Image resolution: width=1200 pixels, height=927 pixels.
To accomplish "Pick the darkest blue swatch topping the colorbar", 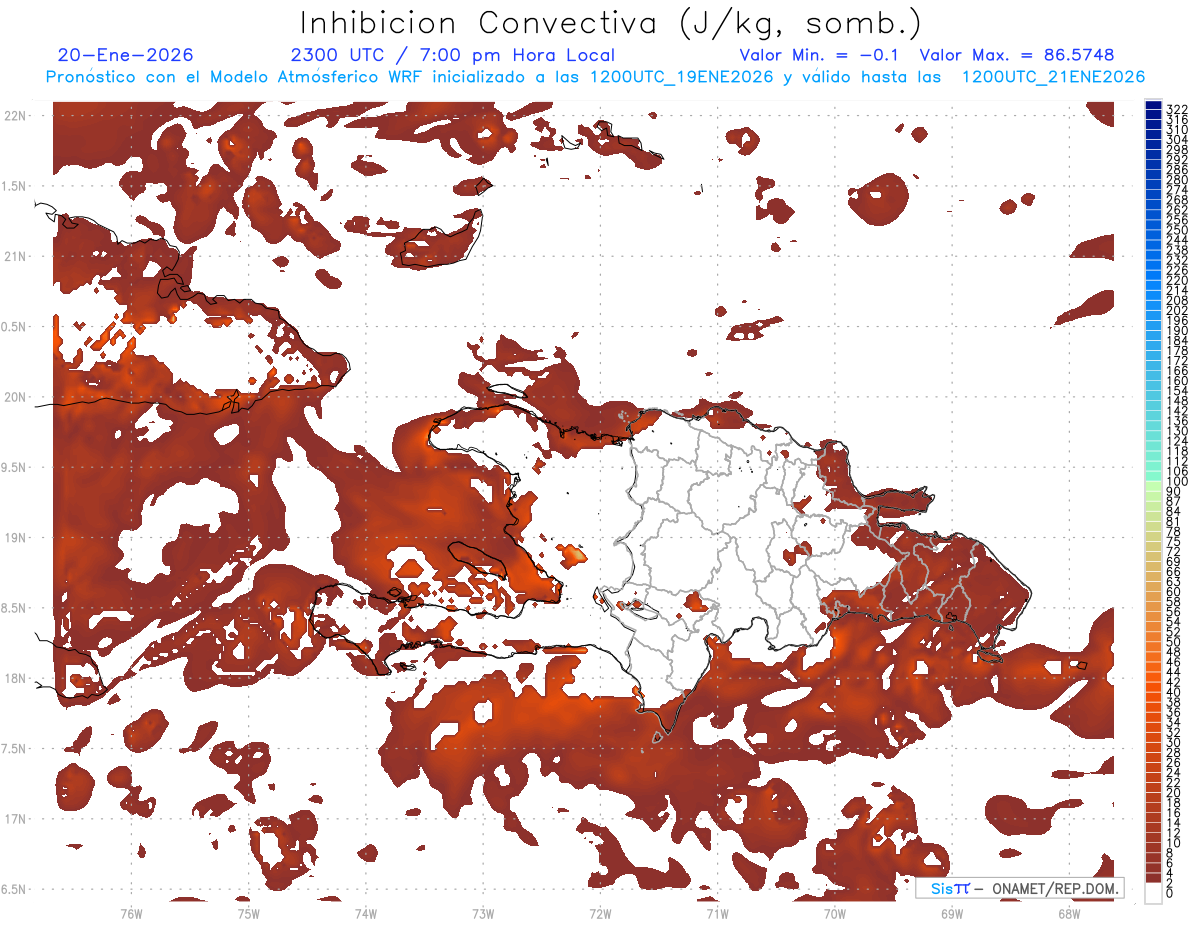I will (x=1153, y=105).
